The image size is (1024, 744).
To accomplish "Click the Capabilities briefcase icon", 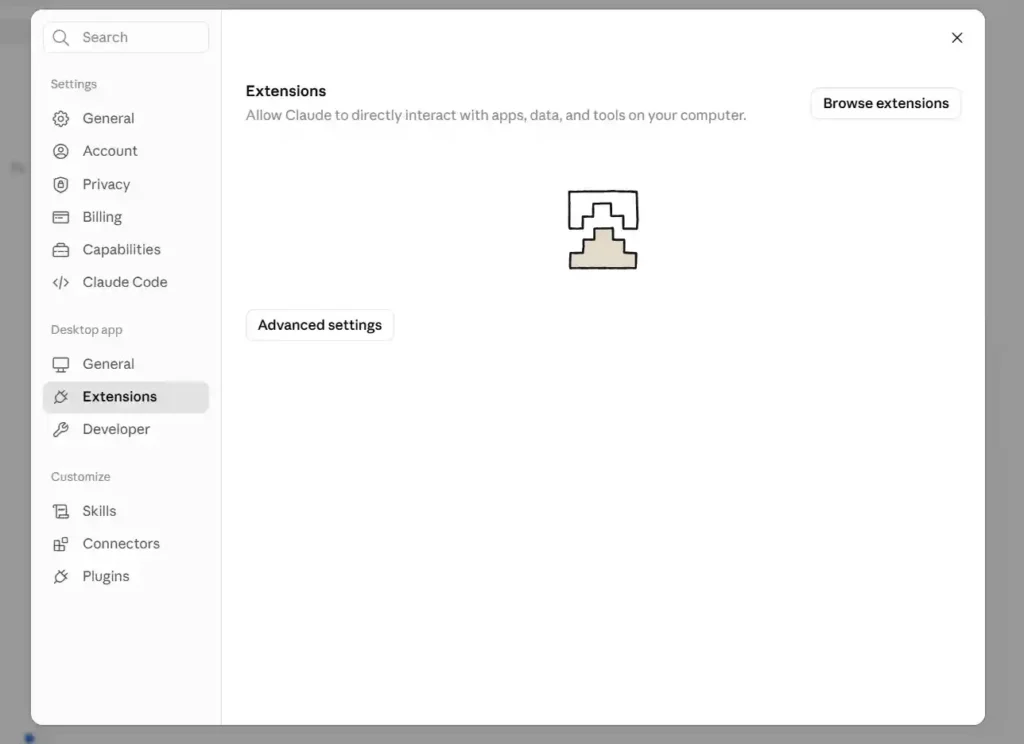I will (61, 250).
